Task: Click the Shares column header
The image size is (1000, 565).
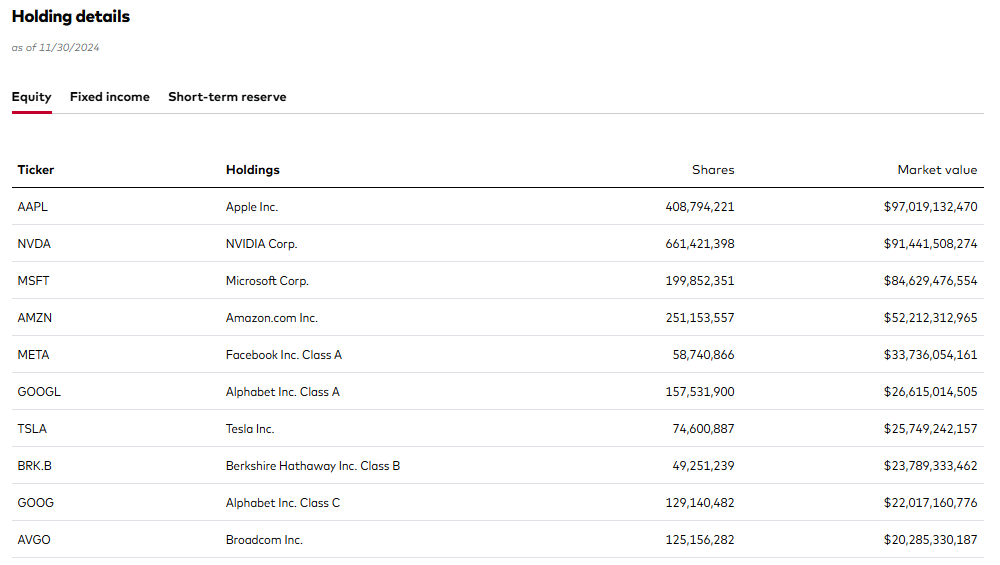Action: click(713, 170)
